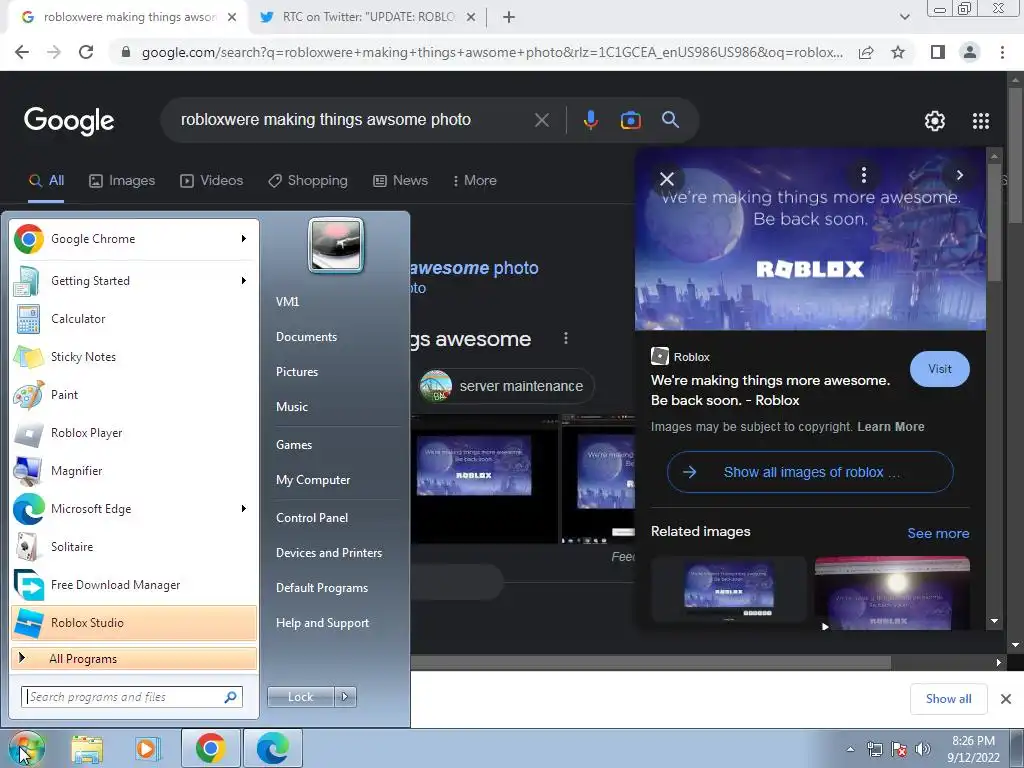Open Google Chrome from Start menu
1024x768 pixels.
(x=134, y=239)
